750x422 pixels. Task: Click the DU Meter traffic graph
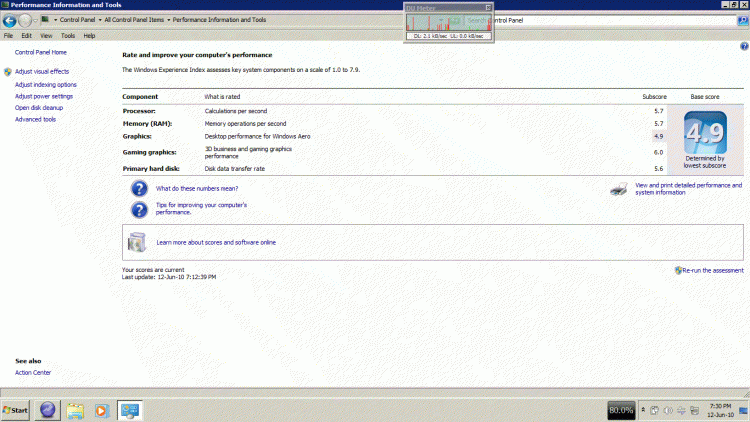click(x=449, y=22)
